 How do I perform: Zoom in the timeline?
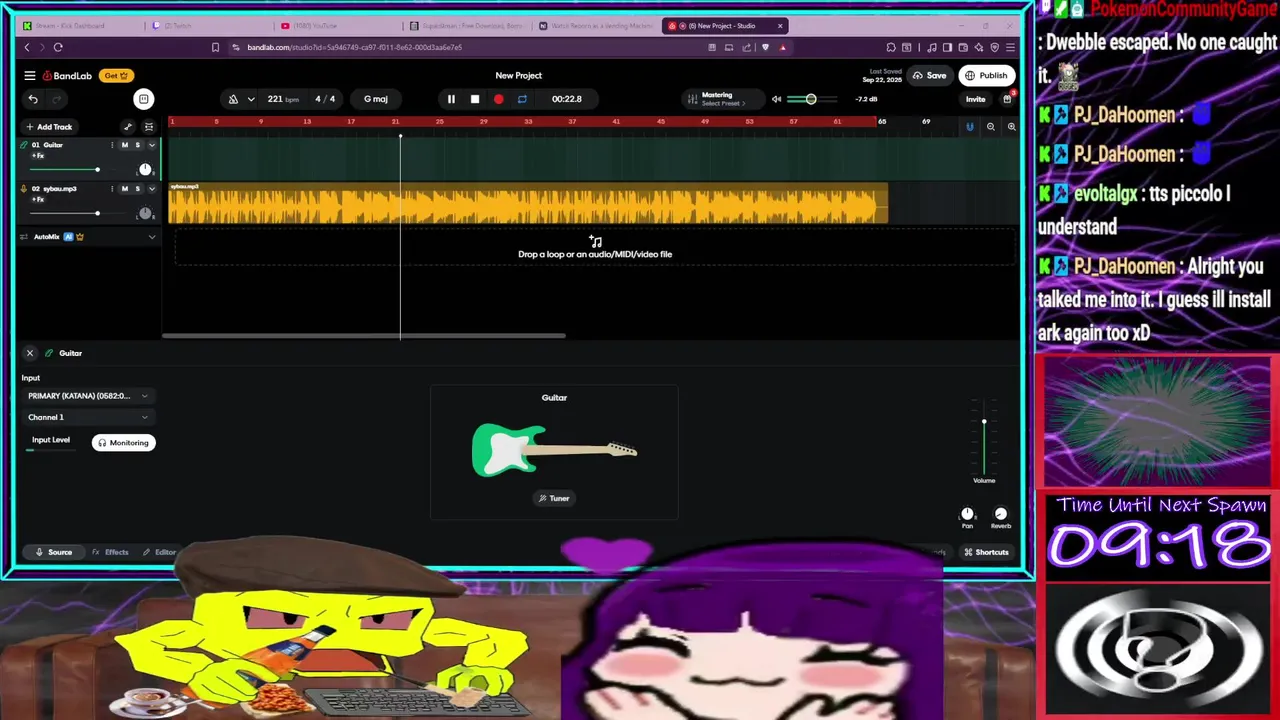1012,127
